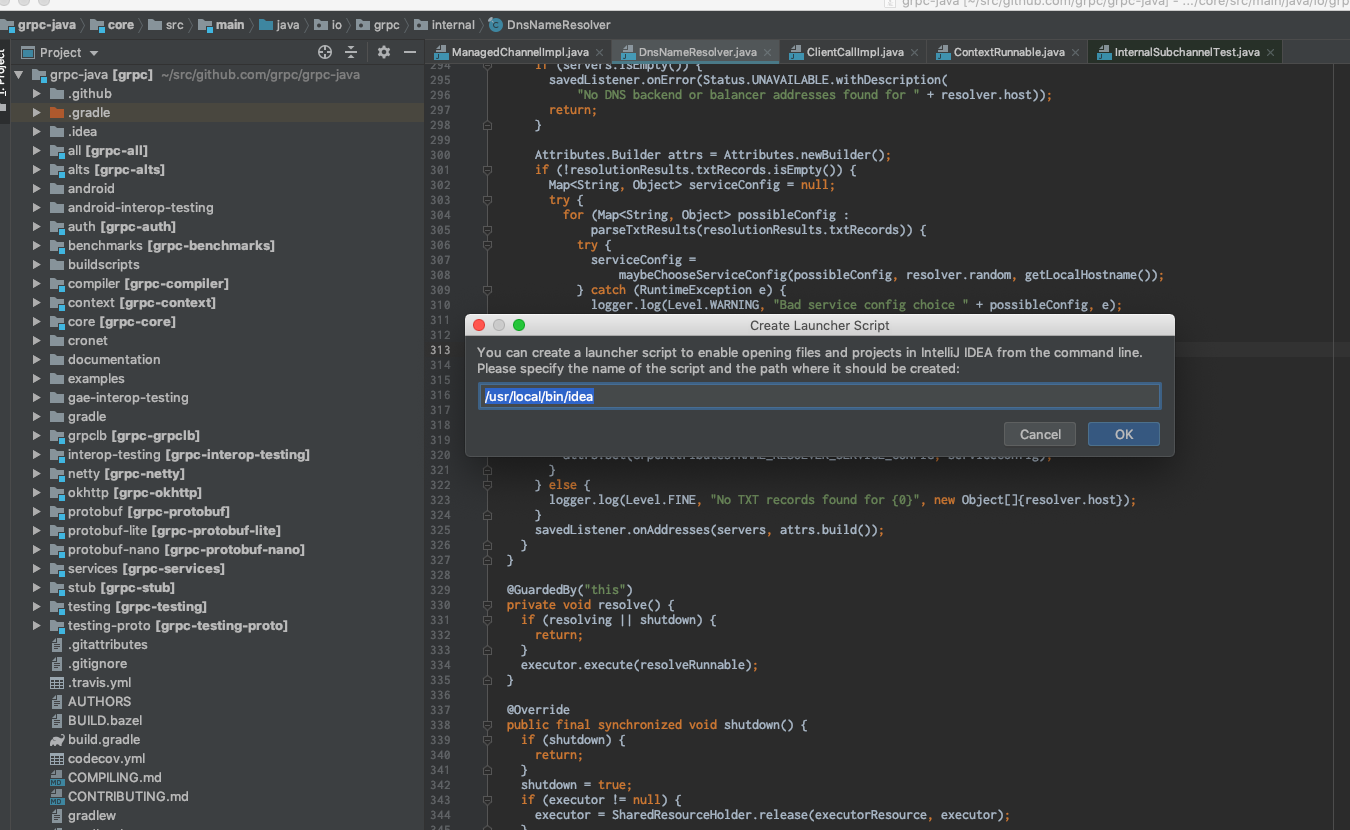This screenshot has height=830, width=1350.
Task: Click the launcher script path field
Action: pyautogui.click(x=818, y=397)
